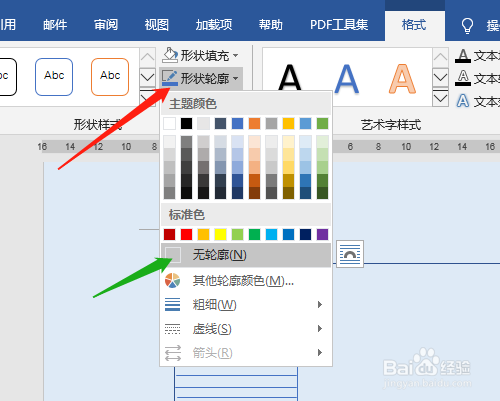Pick the dark red standard color
500x401 pixels.
click(169, 234)
